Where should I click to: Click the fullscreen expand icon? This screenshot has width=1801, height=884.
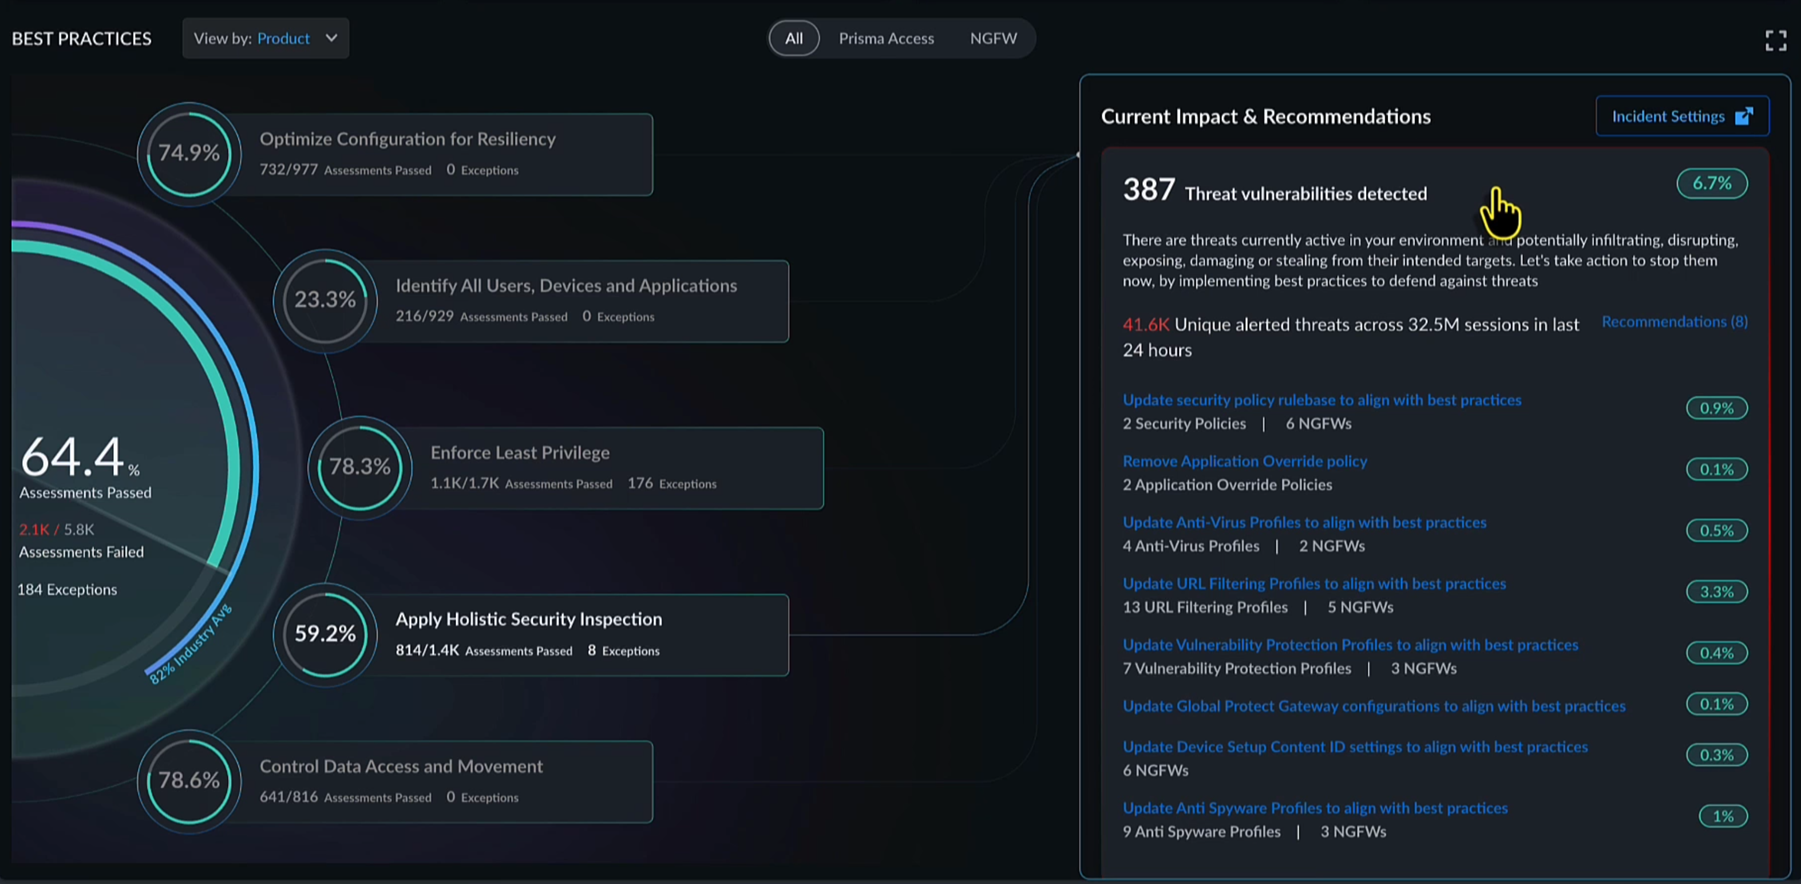point(1775,40)
